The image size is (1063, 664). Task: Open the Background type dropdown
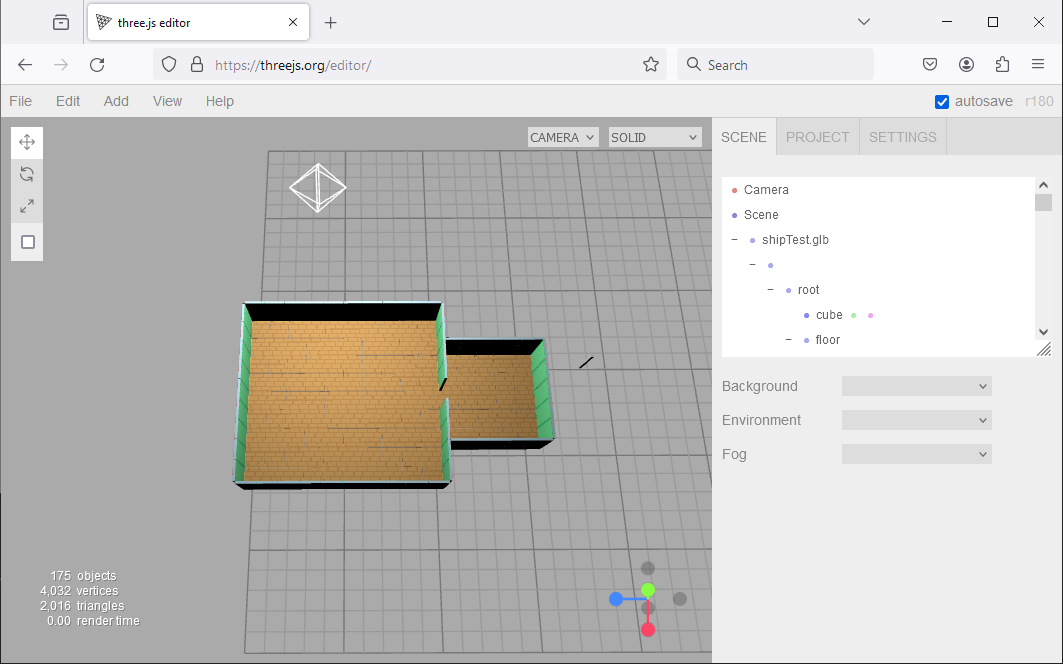[916, 386]
